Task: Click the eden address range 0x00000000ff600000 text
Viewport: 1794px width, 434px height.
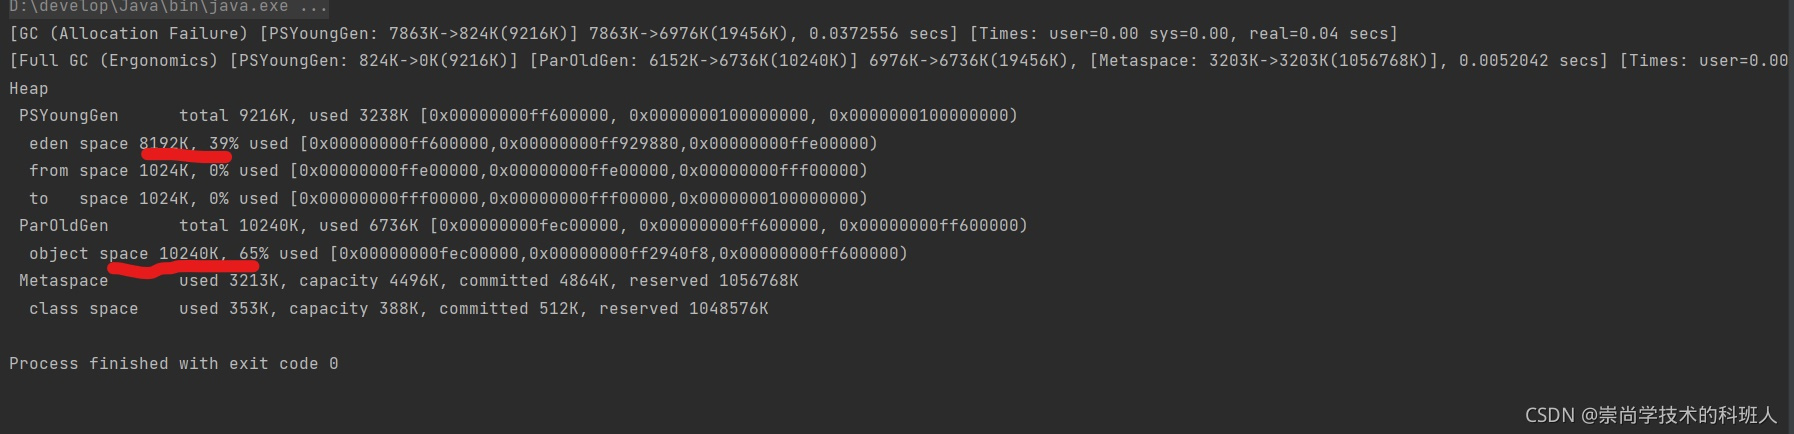Action: coord(398,144)
